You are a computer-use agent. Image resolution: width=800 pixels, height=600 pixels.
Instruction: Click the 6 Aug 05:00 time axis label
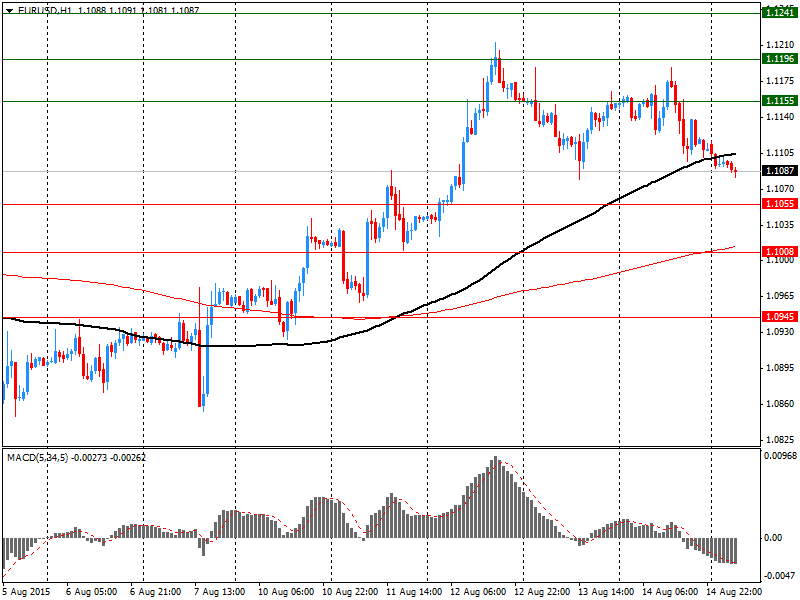pyautogui.click(x=91, y=592)
